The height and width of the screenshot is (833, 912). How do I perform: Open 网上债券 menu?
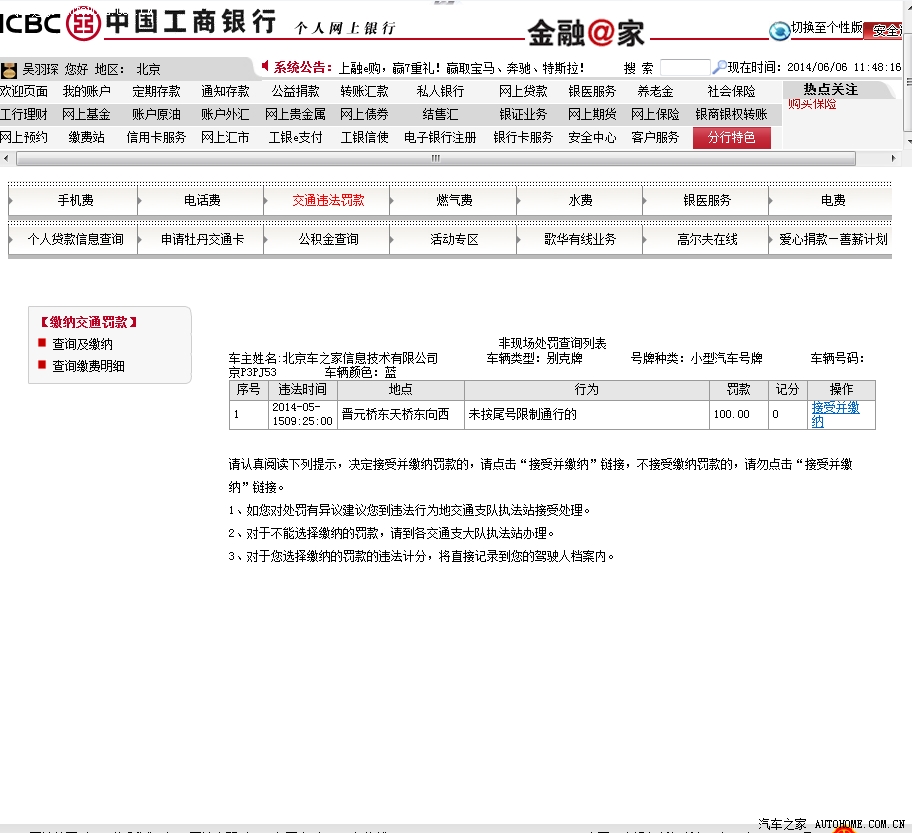pyautogui.click(x=364, y=115)
